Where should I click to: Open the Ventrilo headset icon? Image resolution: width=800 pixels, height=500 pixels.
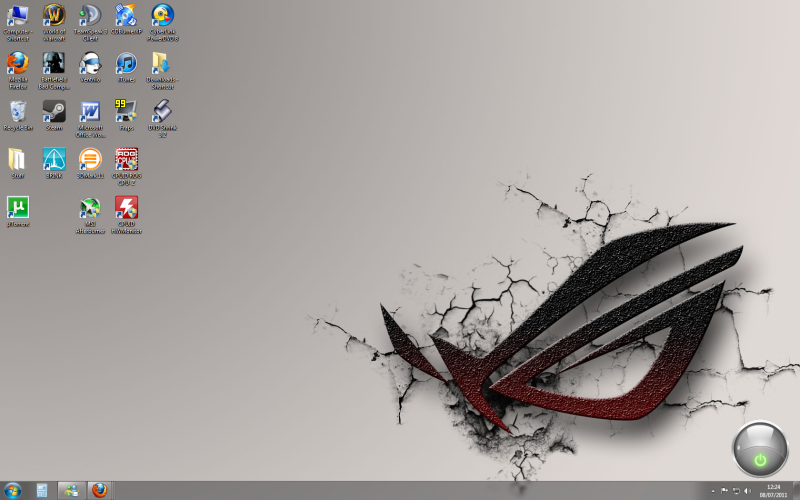click(x=90, y=67)
